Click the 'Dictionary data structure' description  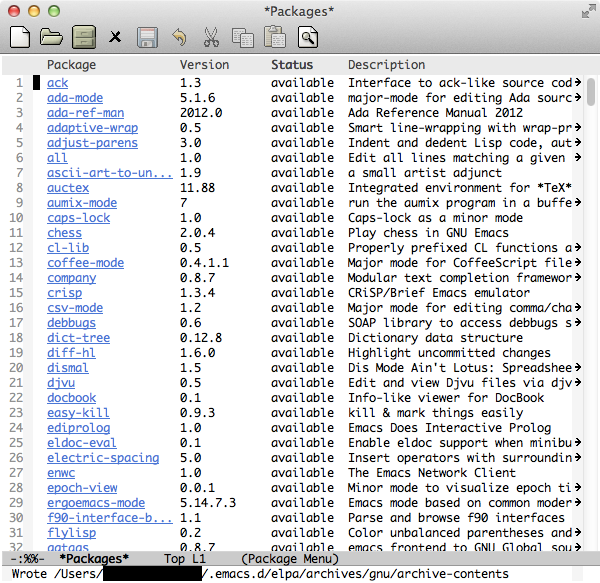(435, 337)
